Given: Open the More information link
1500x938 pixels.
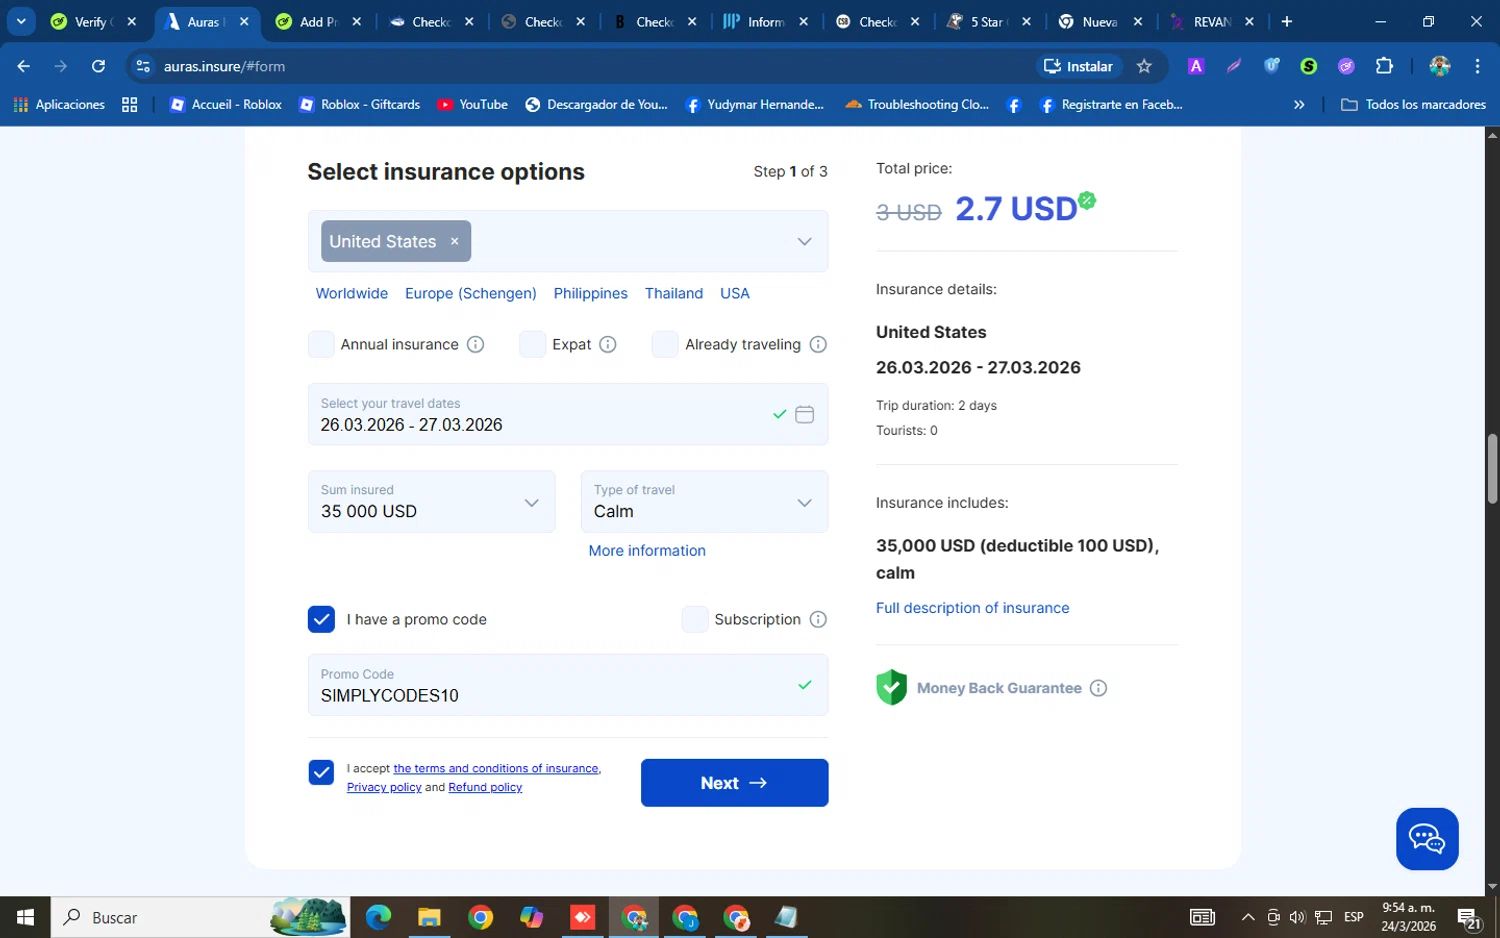Looking at the screenshot, I should 647,551.
